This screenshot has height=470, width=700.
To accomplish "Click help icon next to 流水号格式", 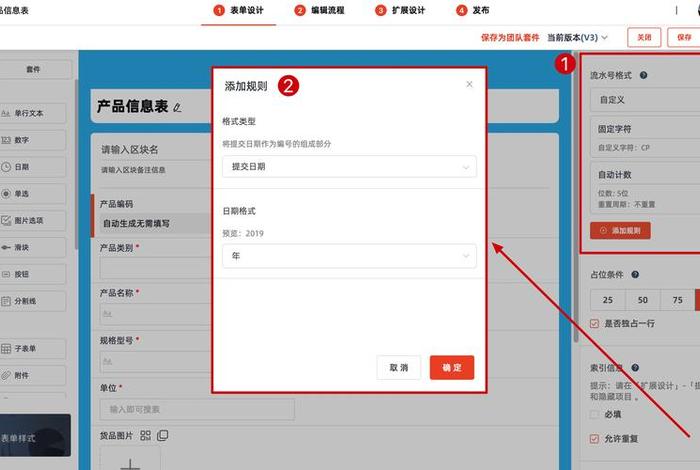I will 643,75.
